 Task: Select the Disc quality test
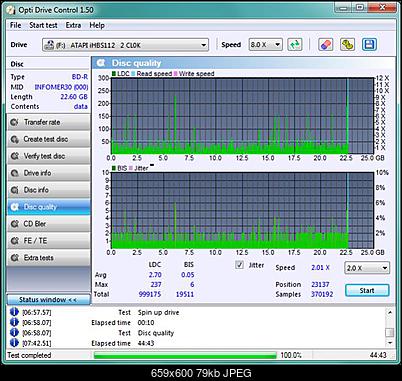(x=49, y=207)
